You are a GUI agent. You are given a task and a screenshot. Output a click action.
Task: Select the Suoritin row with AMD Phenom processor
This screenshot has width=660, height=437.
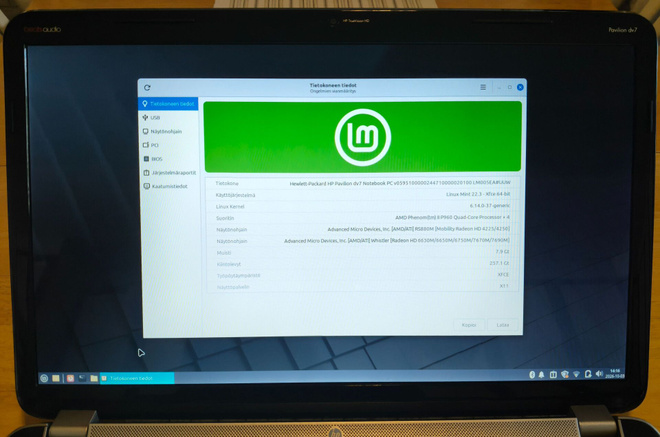pyautogui.click(x=362, y=218)
